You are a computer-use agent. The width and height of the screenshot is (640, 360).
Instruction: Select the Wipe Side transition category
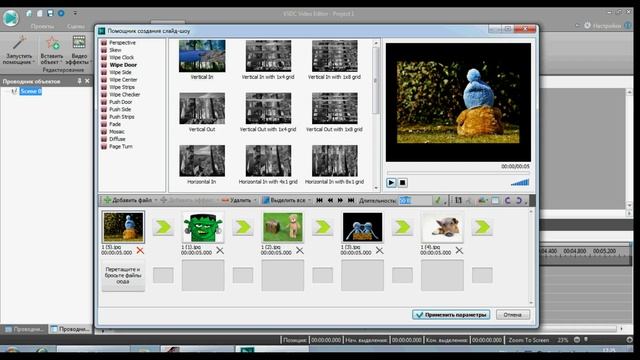point(120,72)
